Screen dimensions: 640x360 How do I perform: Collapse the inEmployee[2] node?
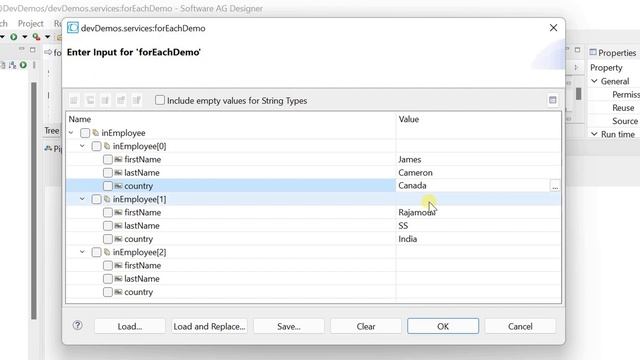click(82, 252)
